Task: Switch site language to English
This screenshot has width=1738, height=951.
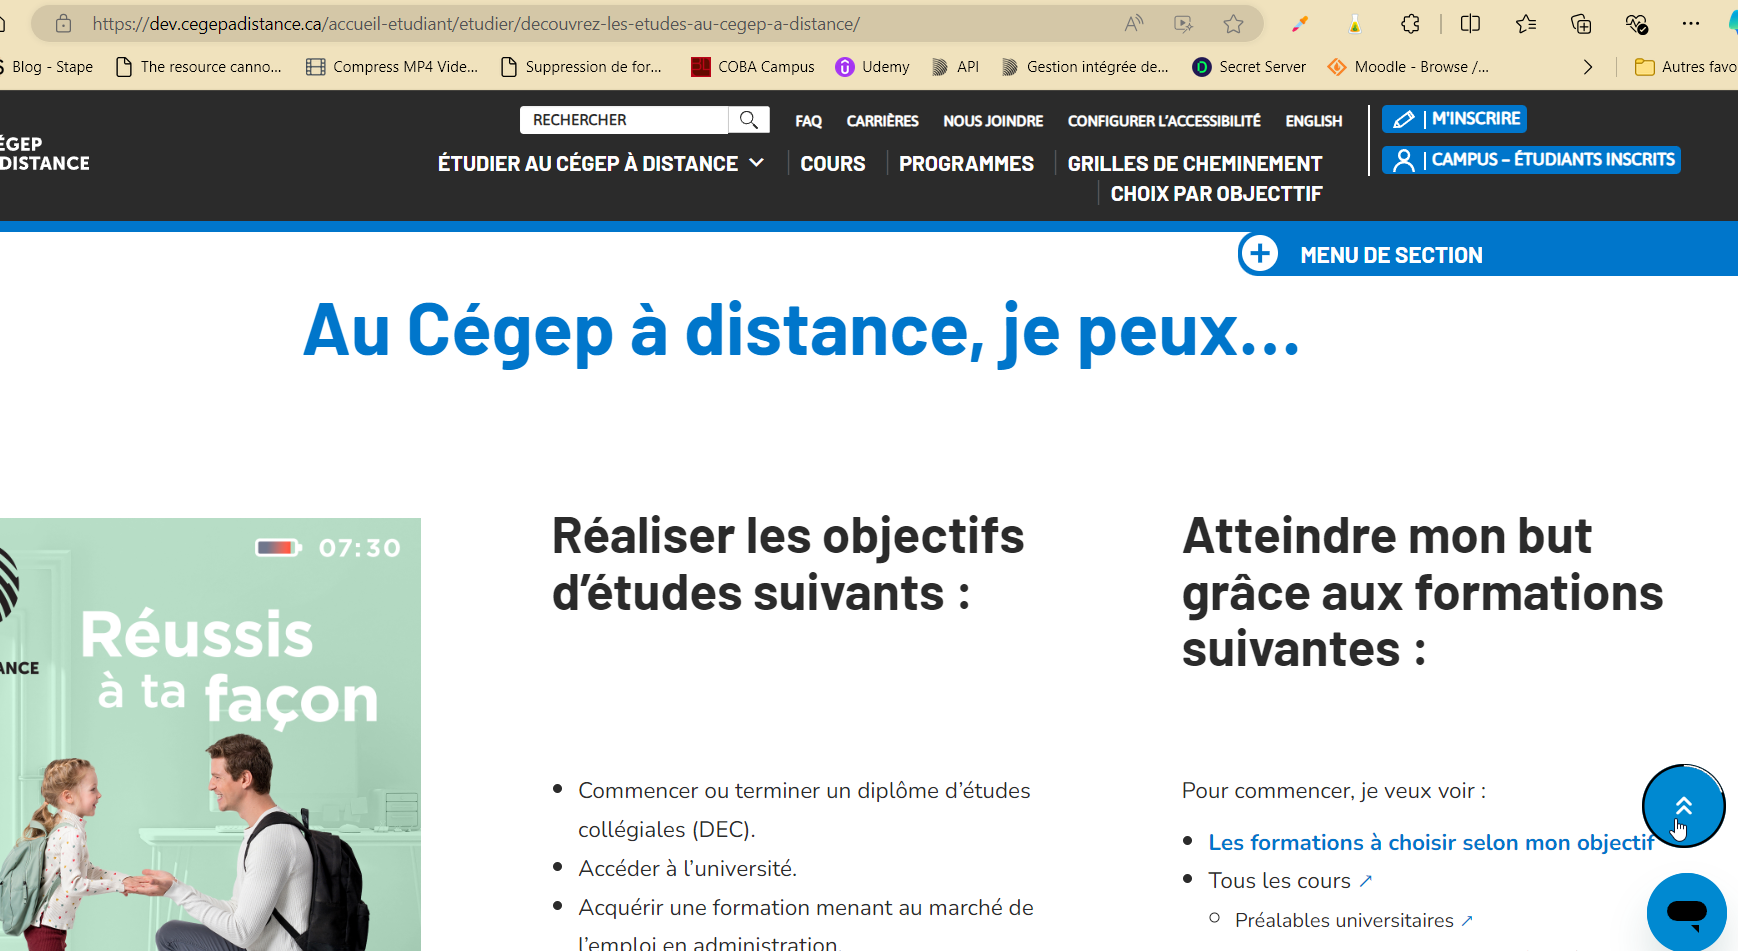Action: (x=1313, y=121)
